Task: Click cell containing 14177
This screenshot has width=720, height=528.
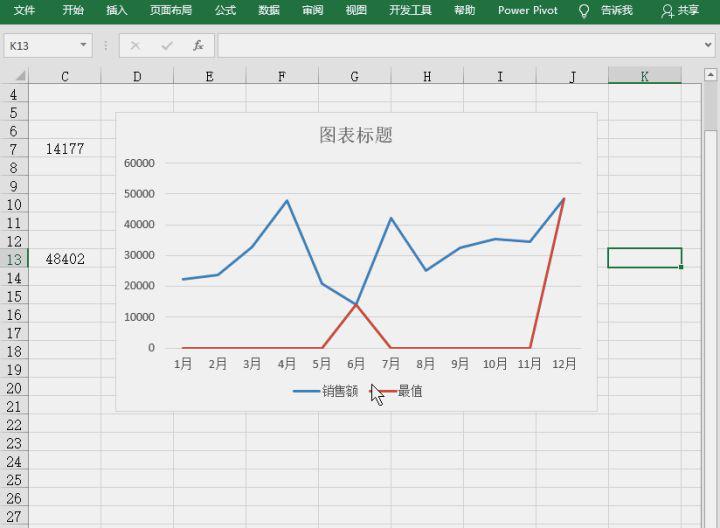Action: [65, 149]
